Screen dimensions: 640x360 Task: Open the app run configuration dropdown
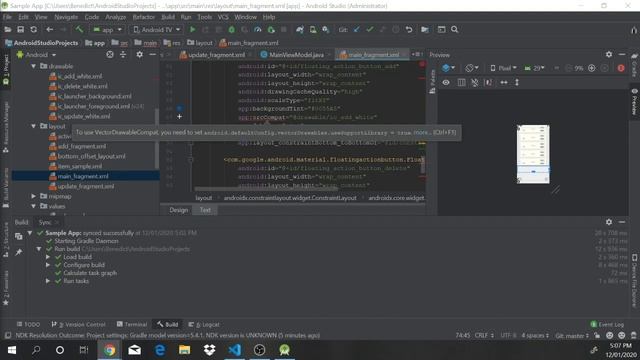click(108, 29)
